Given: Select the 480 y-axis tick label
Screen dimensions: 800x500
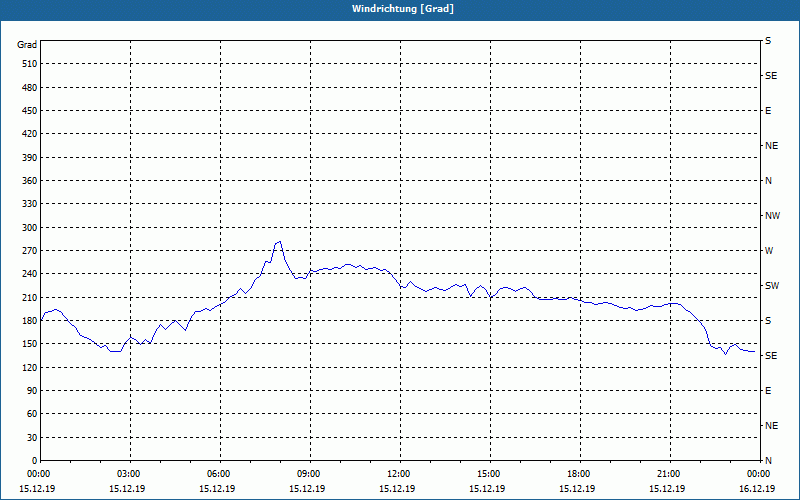Looking at the screenshot, I should point(30,88).
